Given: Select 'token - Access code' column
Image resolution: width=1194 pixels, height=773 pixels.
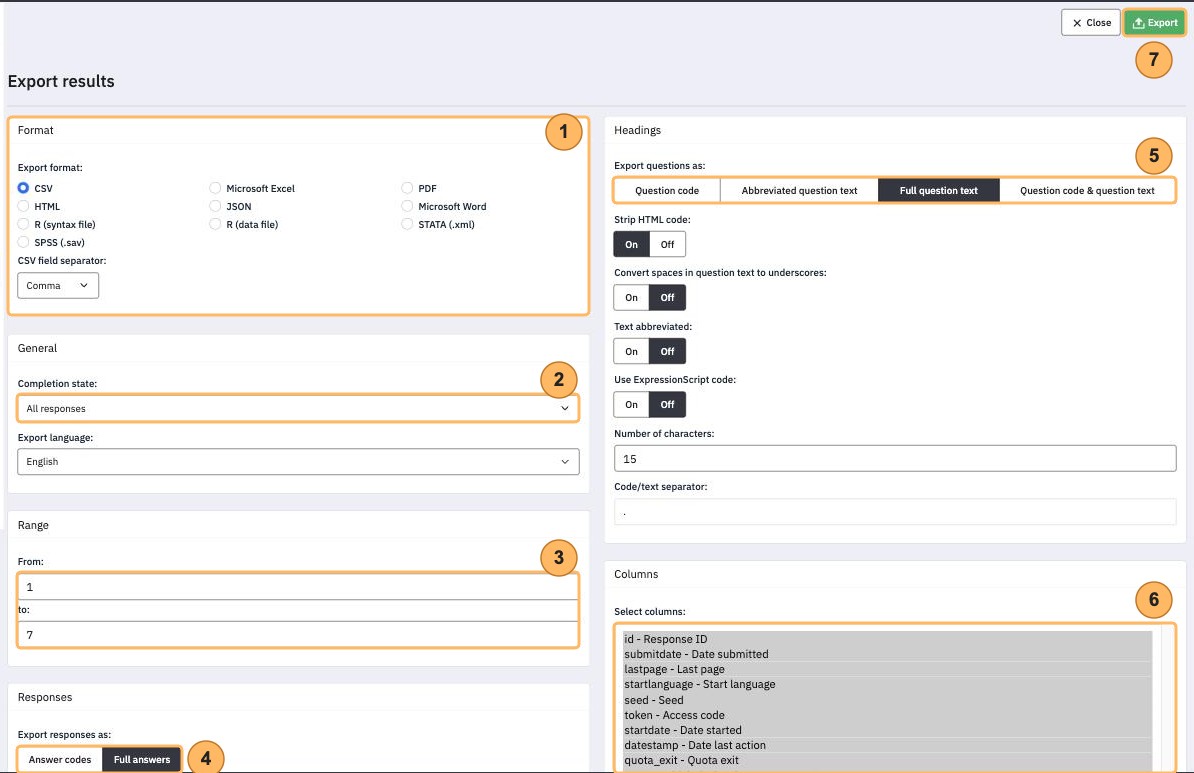Looking at the screenshot, I should tap(887, 715).
